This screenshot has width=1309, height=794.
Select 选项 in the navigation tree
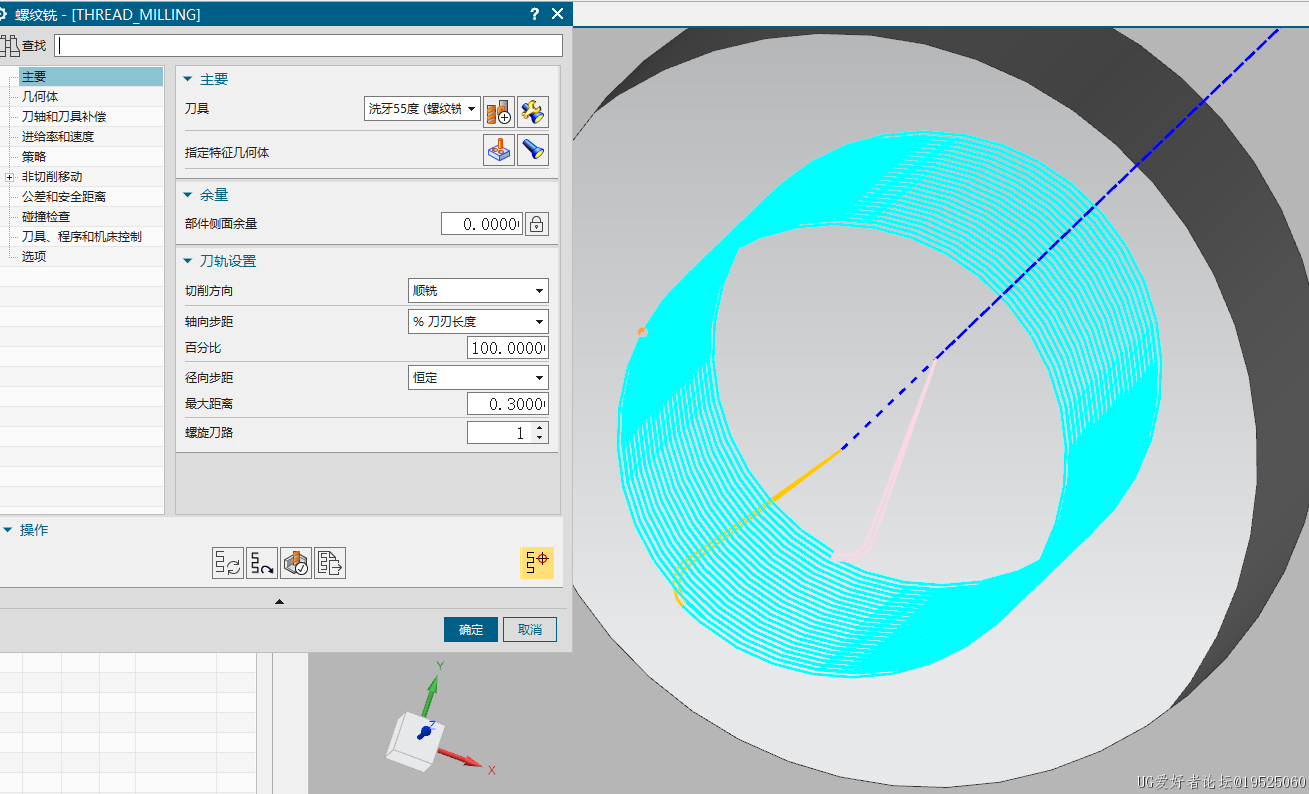[x=34, y=257]
